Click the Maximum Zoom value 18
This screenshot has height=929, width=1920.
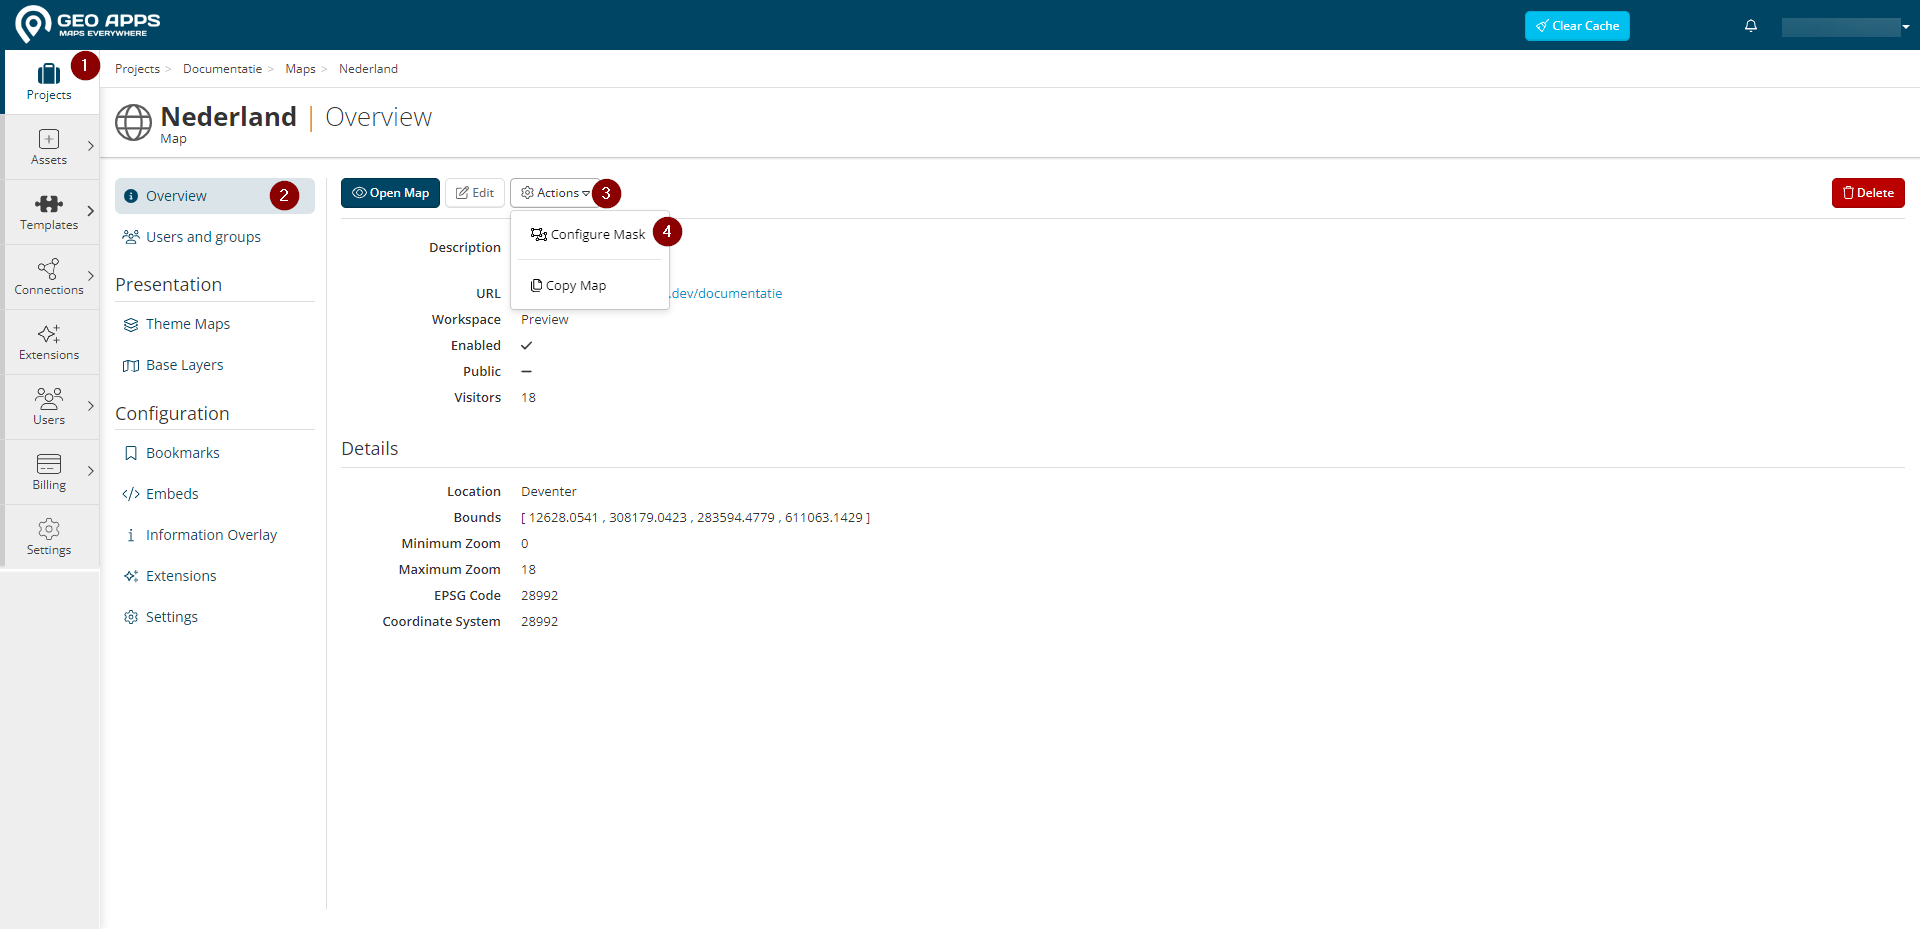click(528, 569)
